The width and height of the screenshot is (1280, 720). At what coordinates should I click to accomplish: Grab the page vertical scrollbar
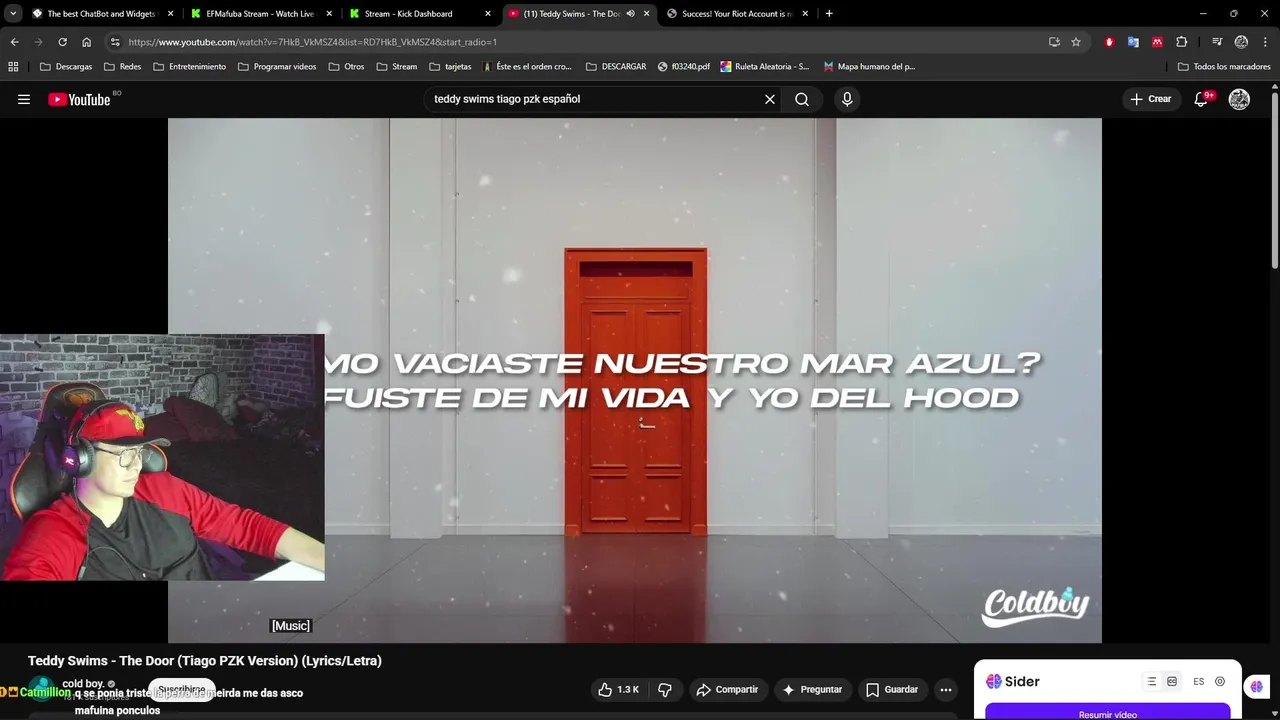(1275, 180)
